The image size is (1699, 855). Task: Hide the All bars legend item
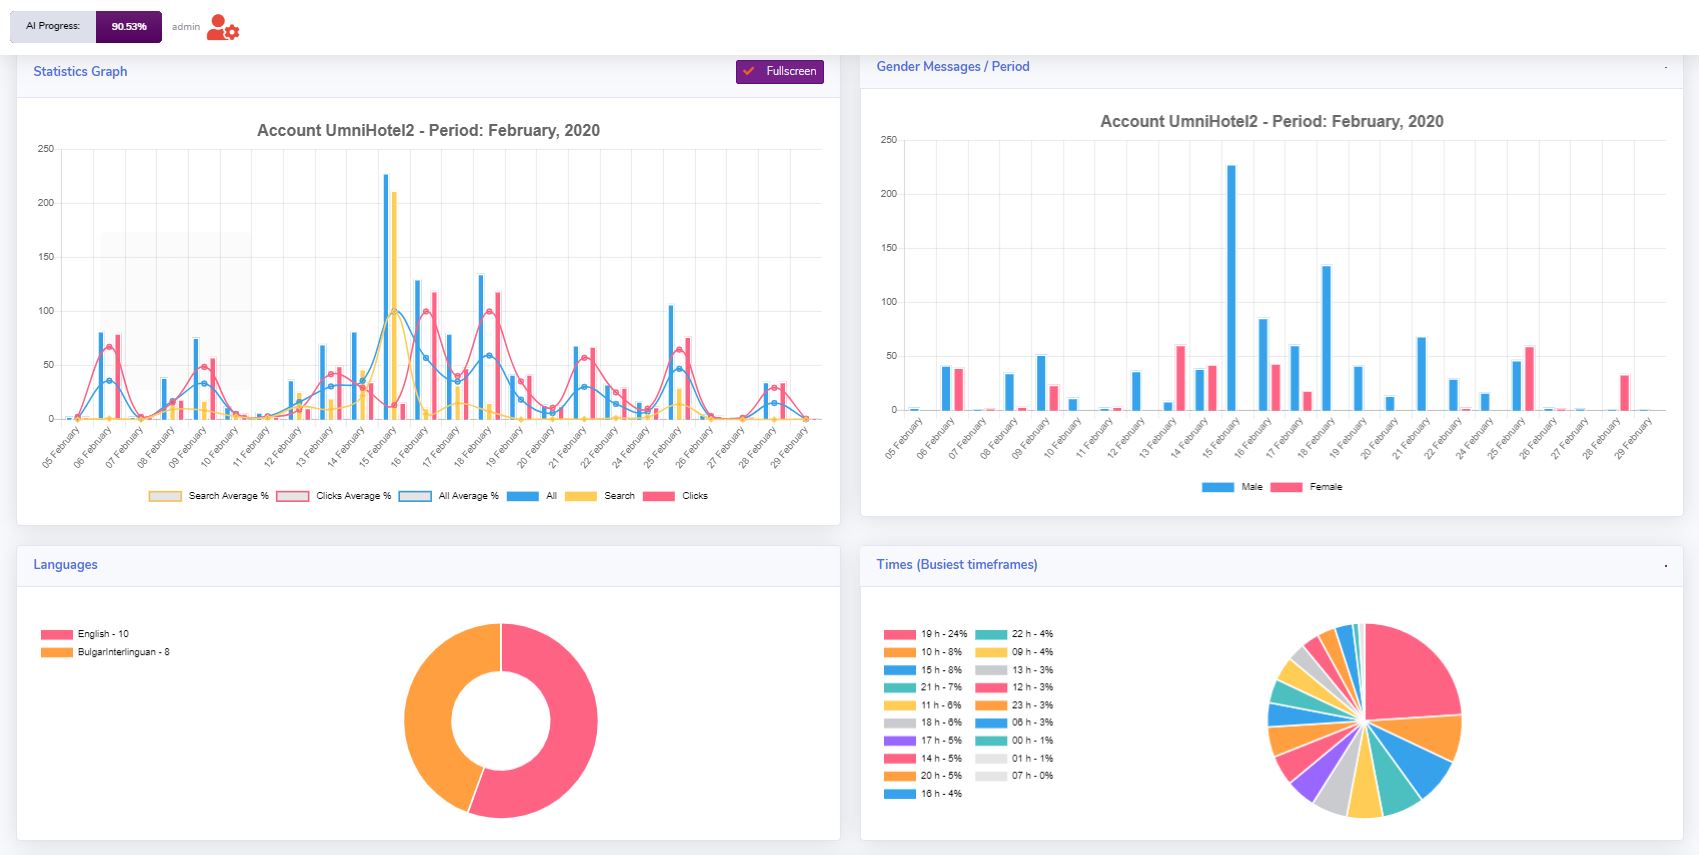(x=532, y=496)
